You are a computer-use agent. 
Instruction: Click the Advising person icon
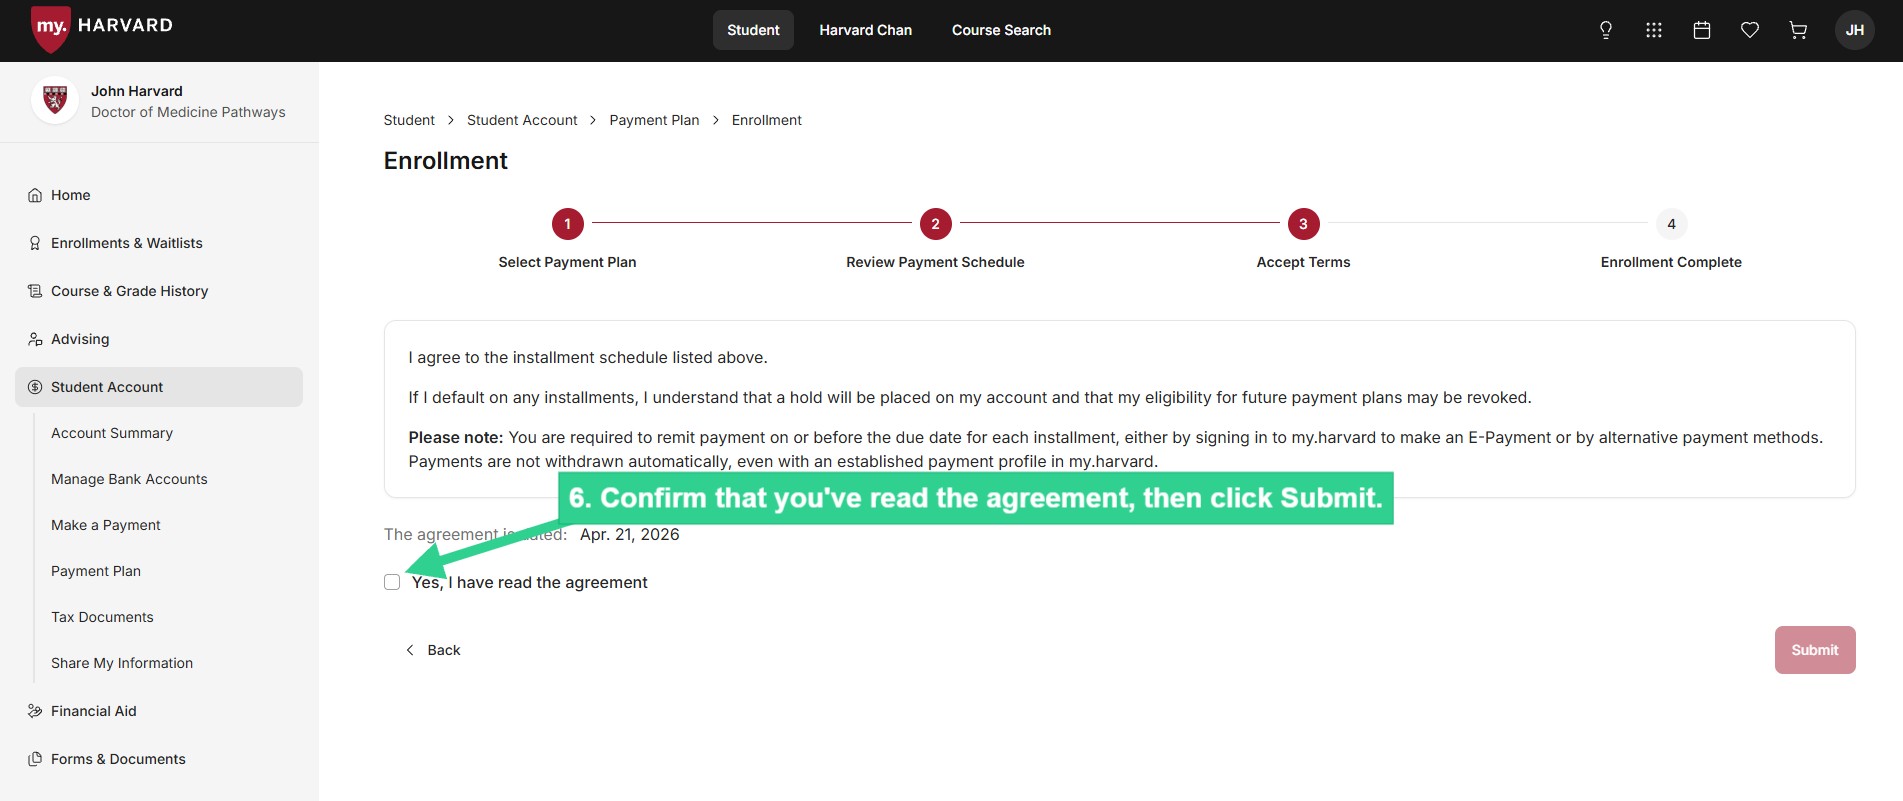(35, 339)
